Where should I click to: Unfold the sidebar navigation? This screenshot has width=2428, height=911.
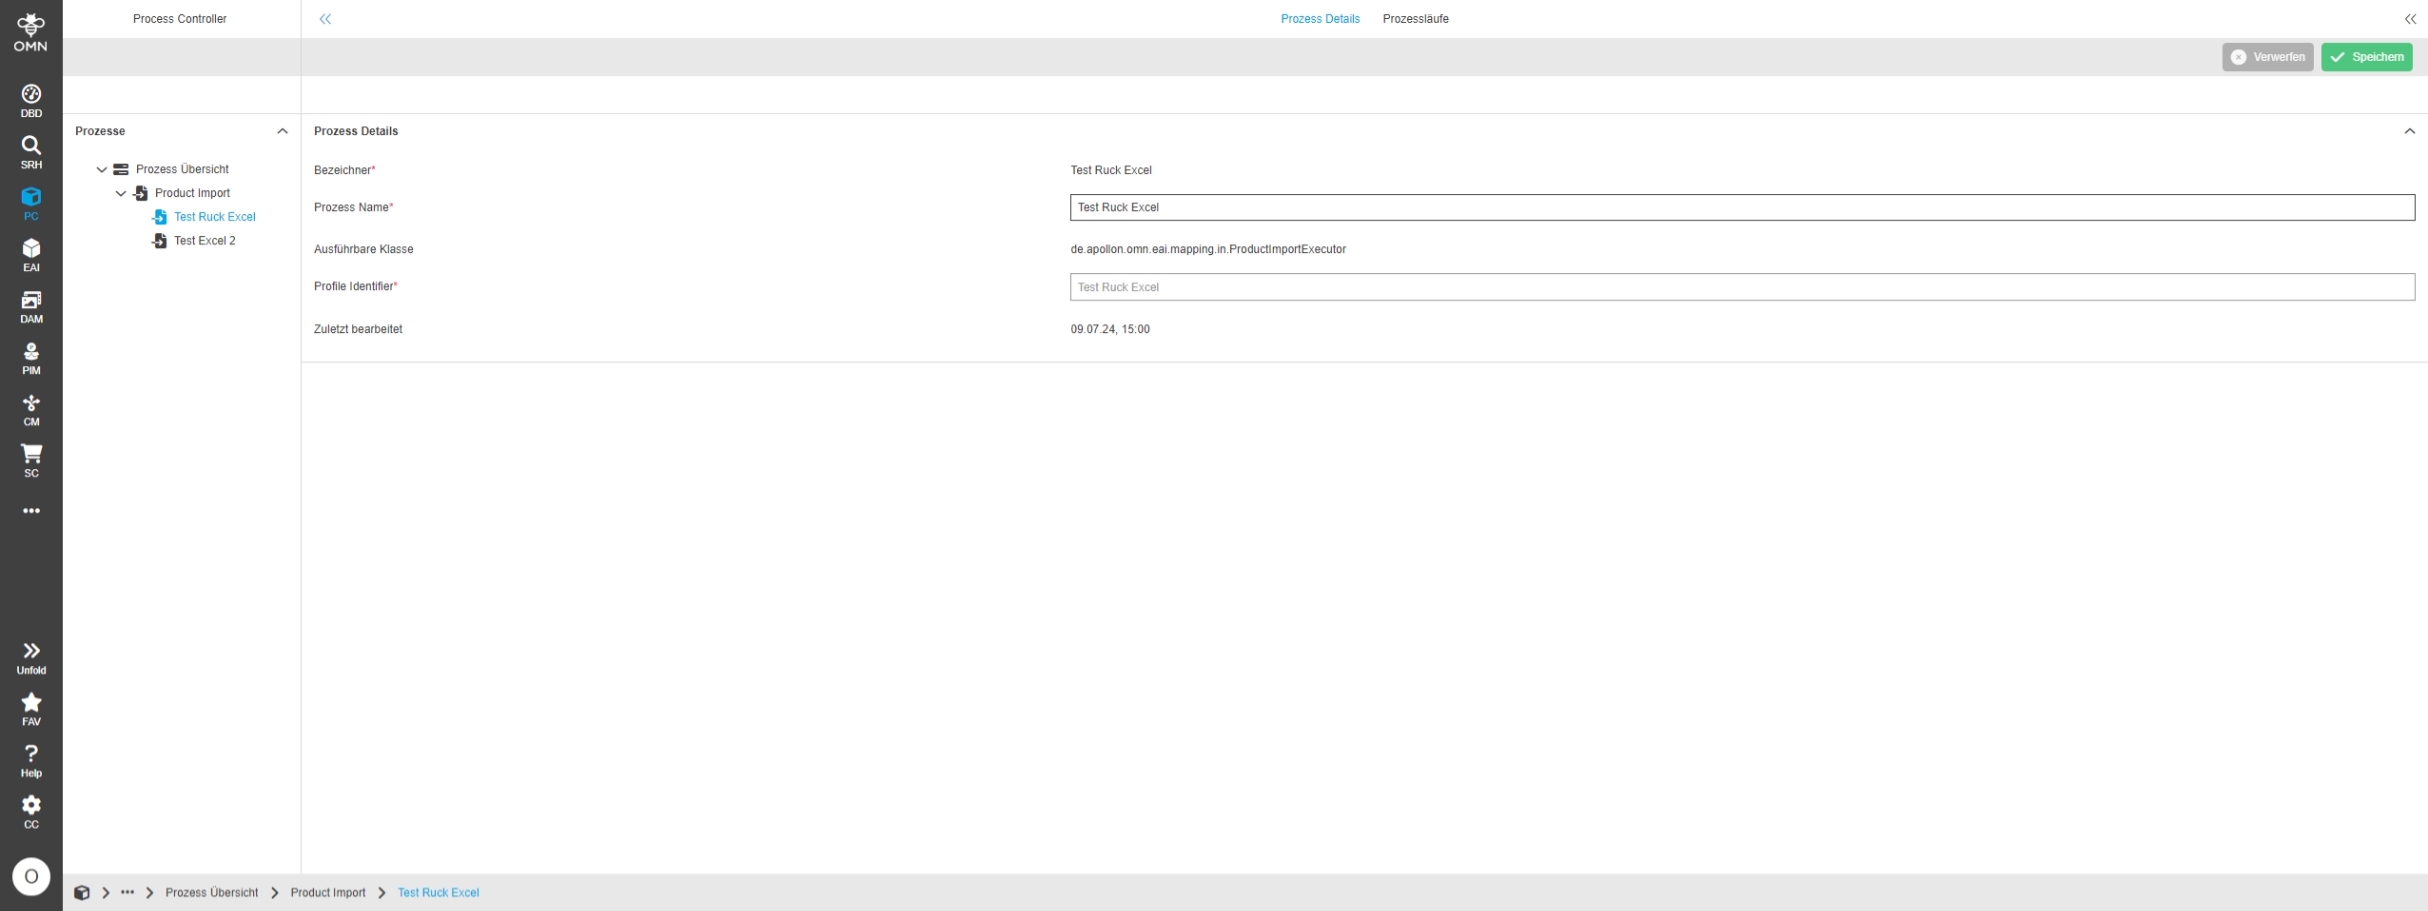31,658
